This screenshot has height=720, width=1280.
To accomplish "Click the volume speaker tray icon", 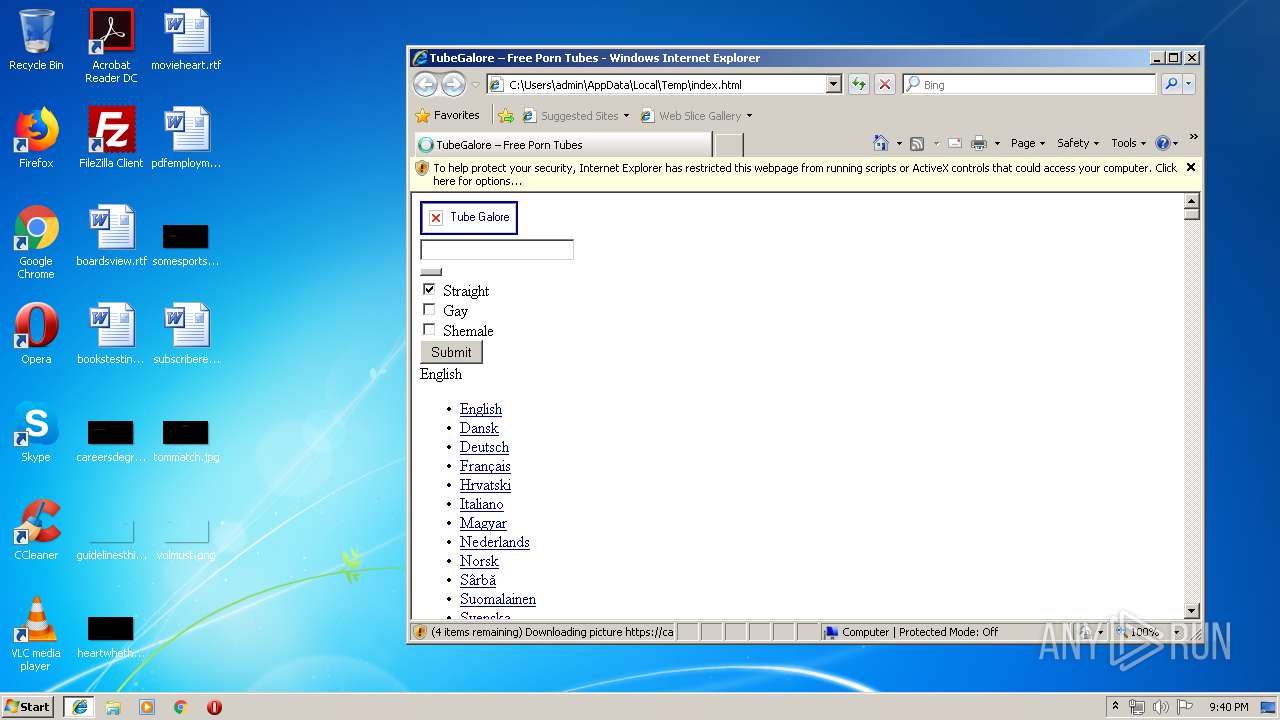I will (x=1160, y=707).
